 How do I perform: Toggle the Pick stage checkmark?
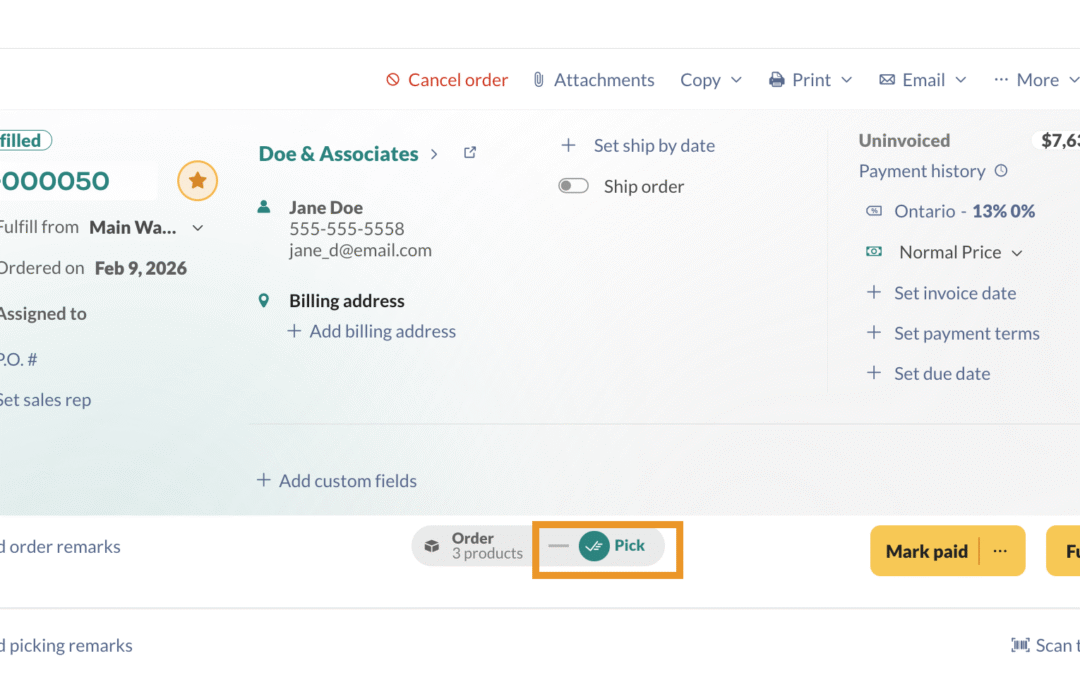(593, 546)
